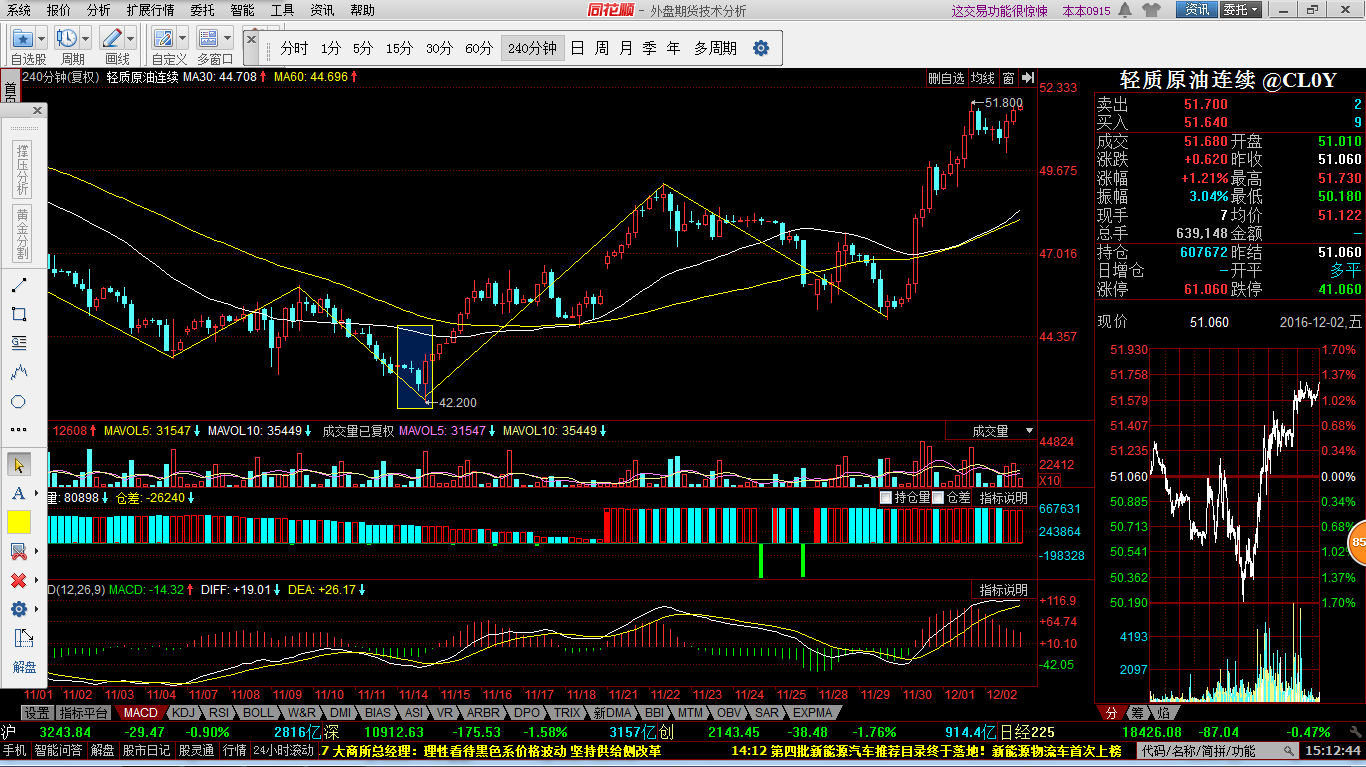Click the 撑压分析 side button

point(23,168)
